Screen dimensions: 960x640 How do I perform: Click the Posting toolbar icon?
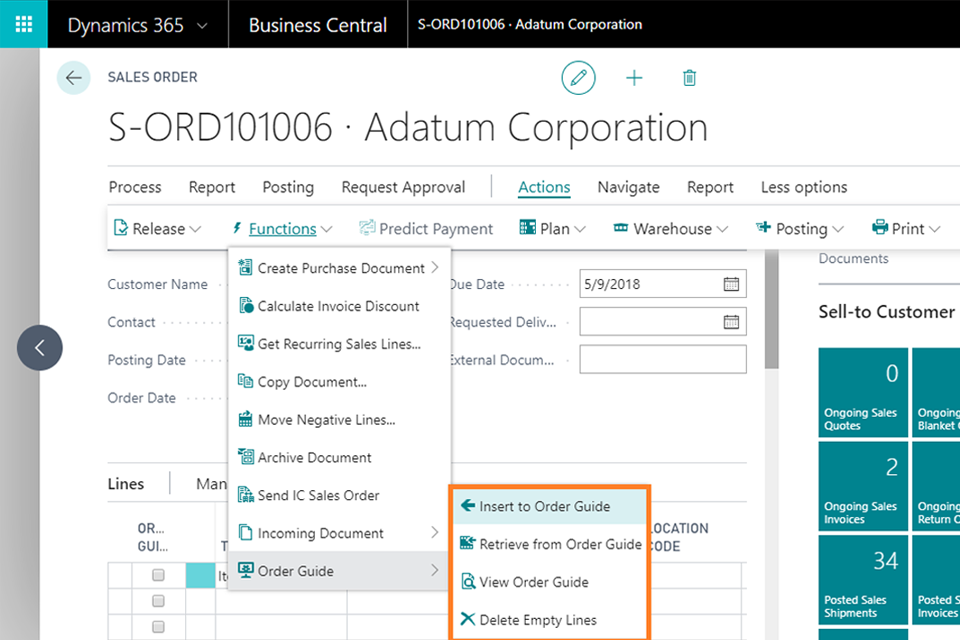[x=763, y=228]
